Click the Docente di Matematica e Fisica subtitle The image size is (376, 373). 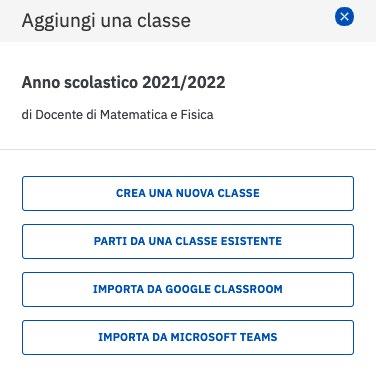click(117, 115)
